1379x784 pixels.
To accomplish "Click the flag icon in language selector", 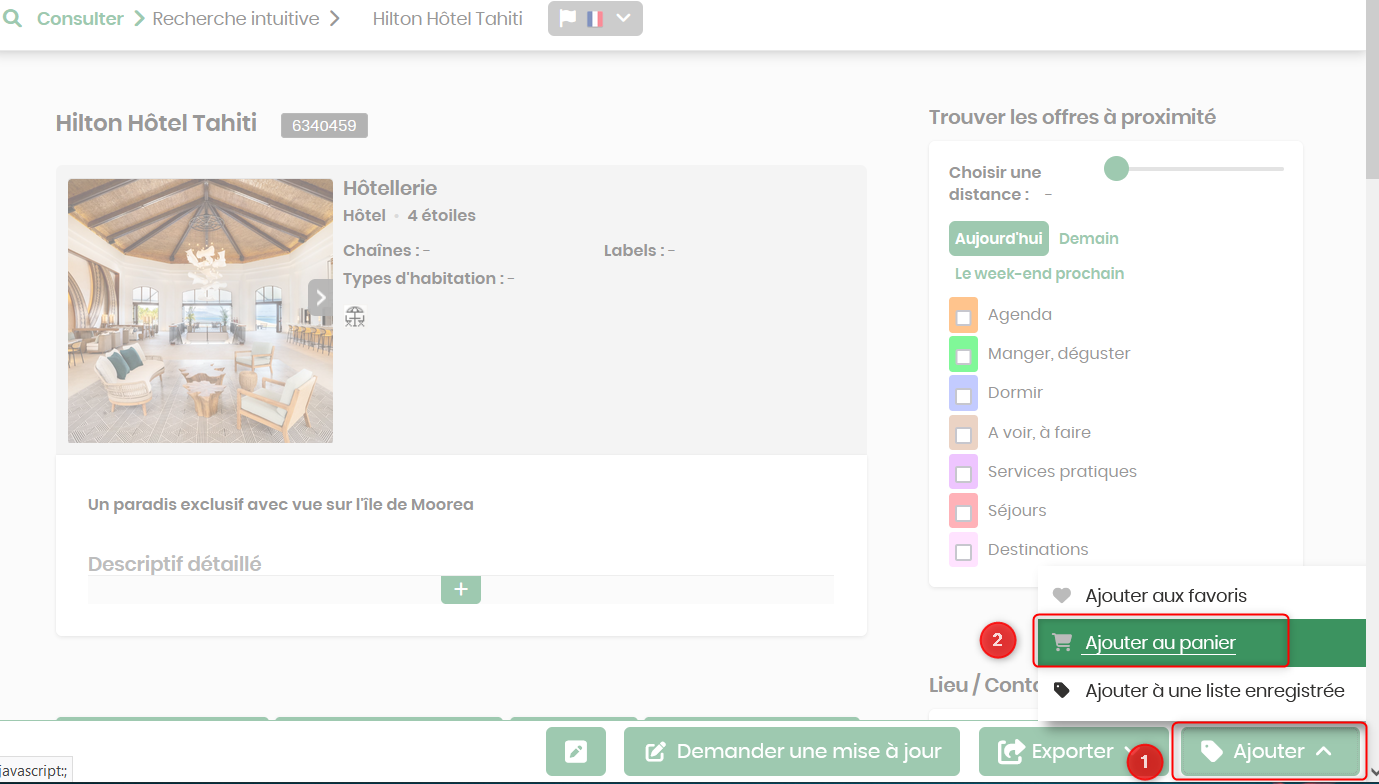I will click(569, 19).
